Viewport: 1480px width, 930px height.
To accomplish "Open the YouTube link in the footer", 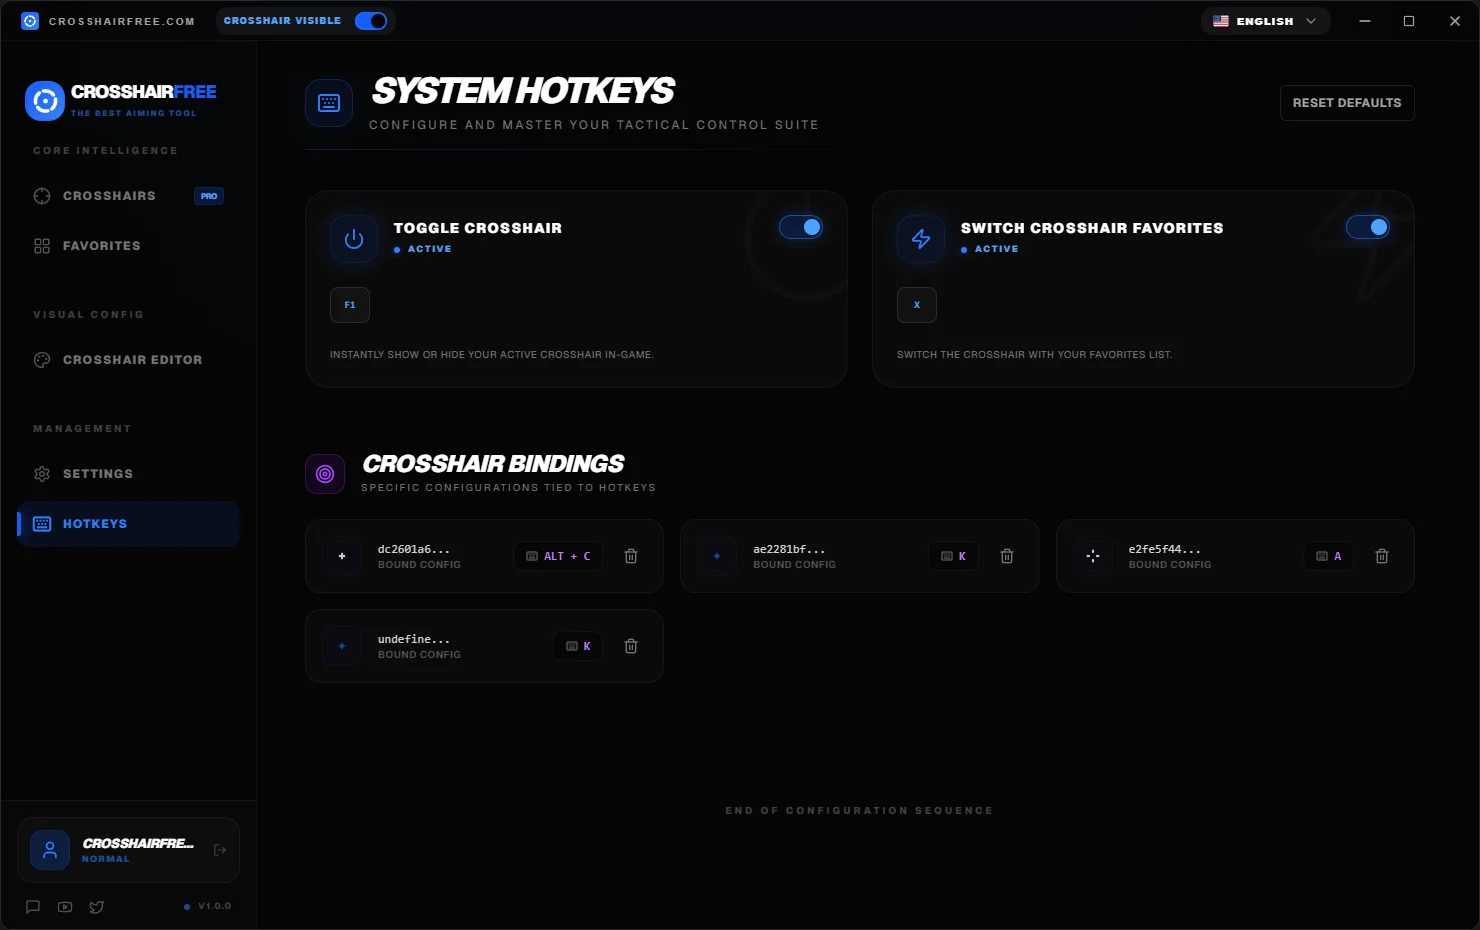I will tap(64, 907).
